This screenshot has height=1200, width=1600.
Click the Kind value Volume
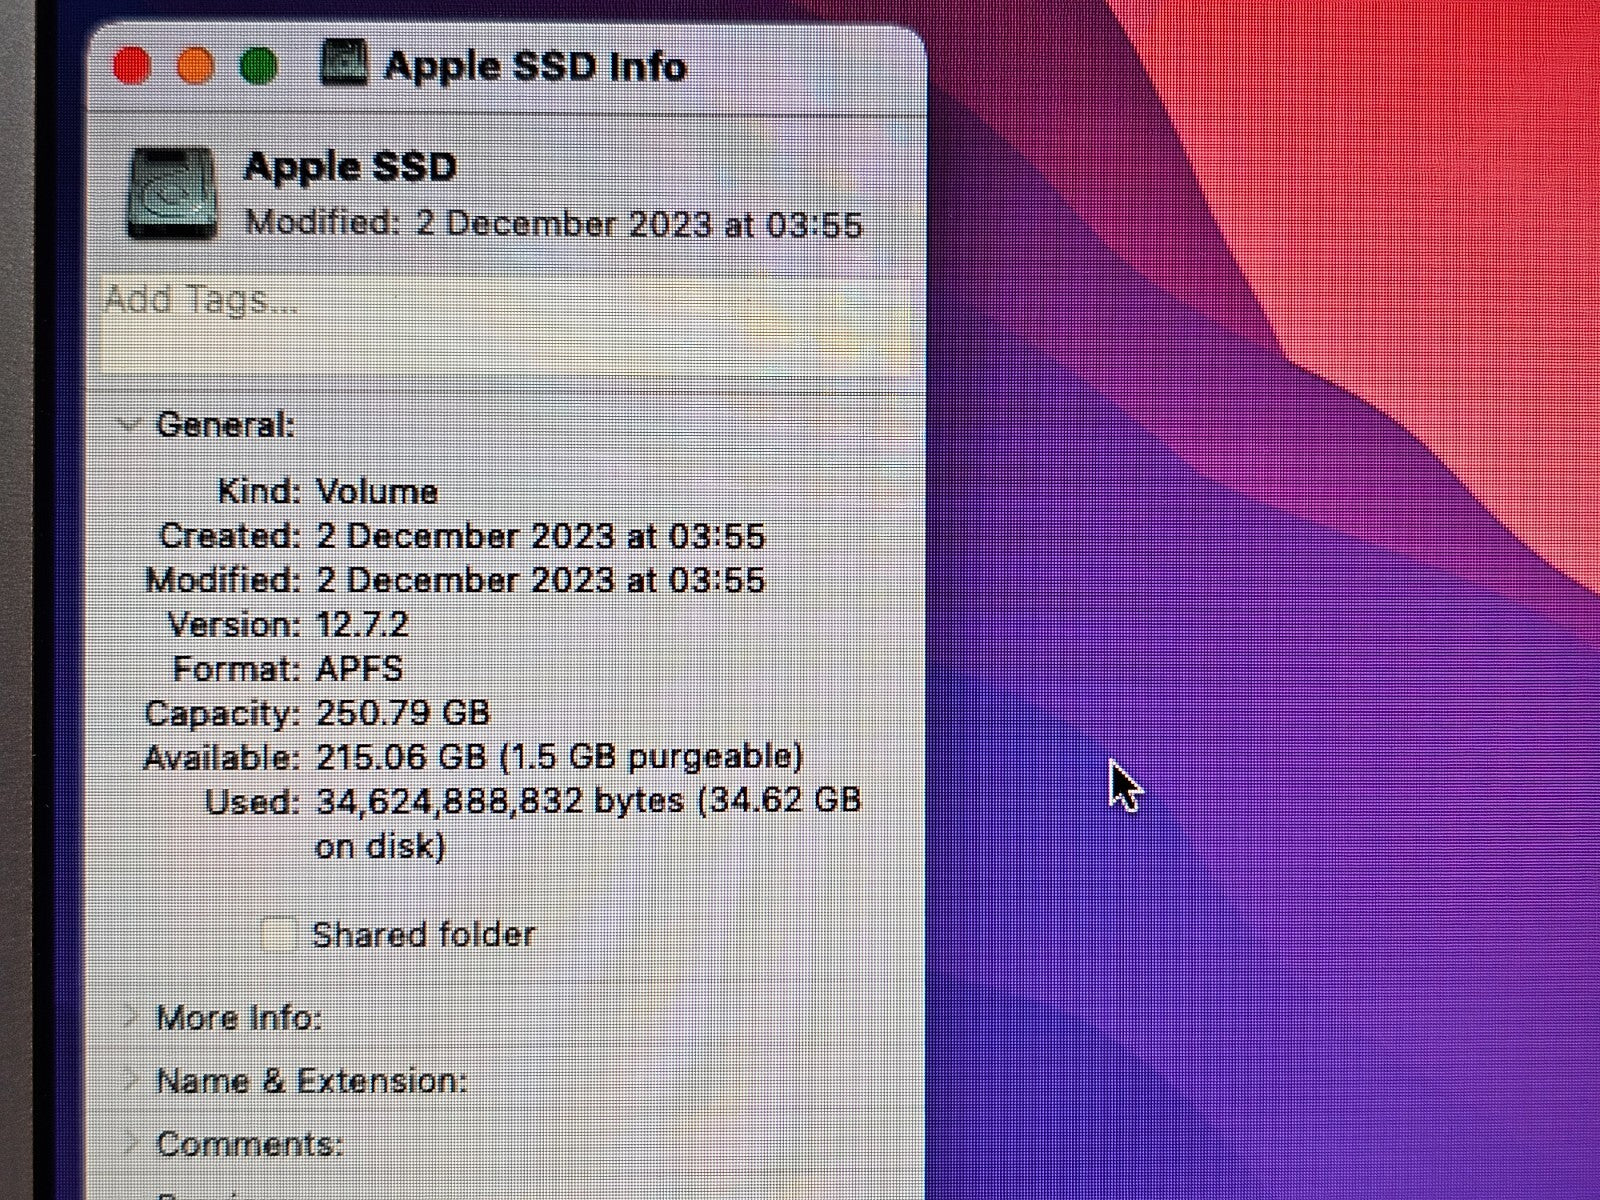(x=376, y=491)
